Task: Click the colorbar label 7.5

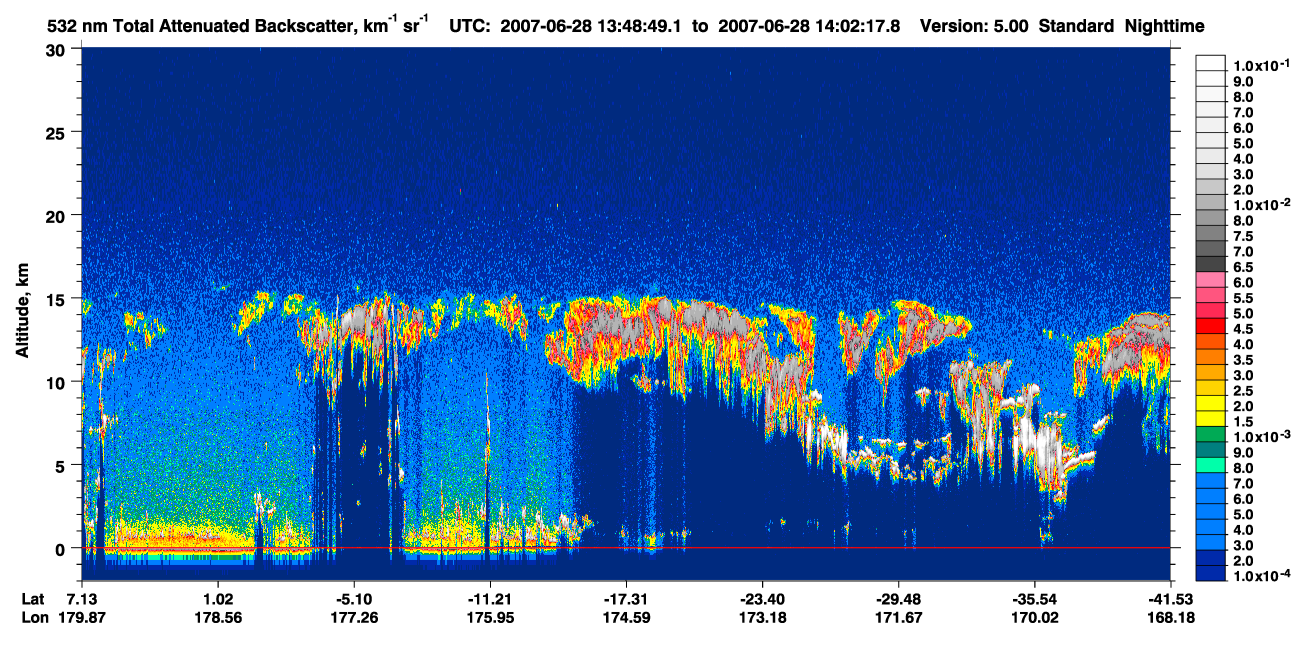Action: pyautogui.click(x=1242, y=236)
